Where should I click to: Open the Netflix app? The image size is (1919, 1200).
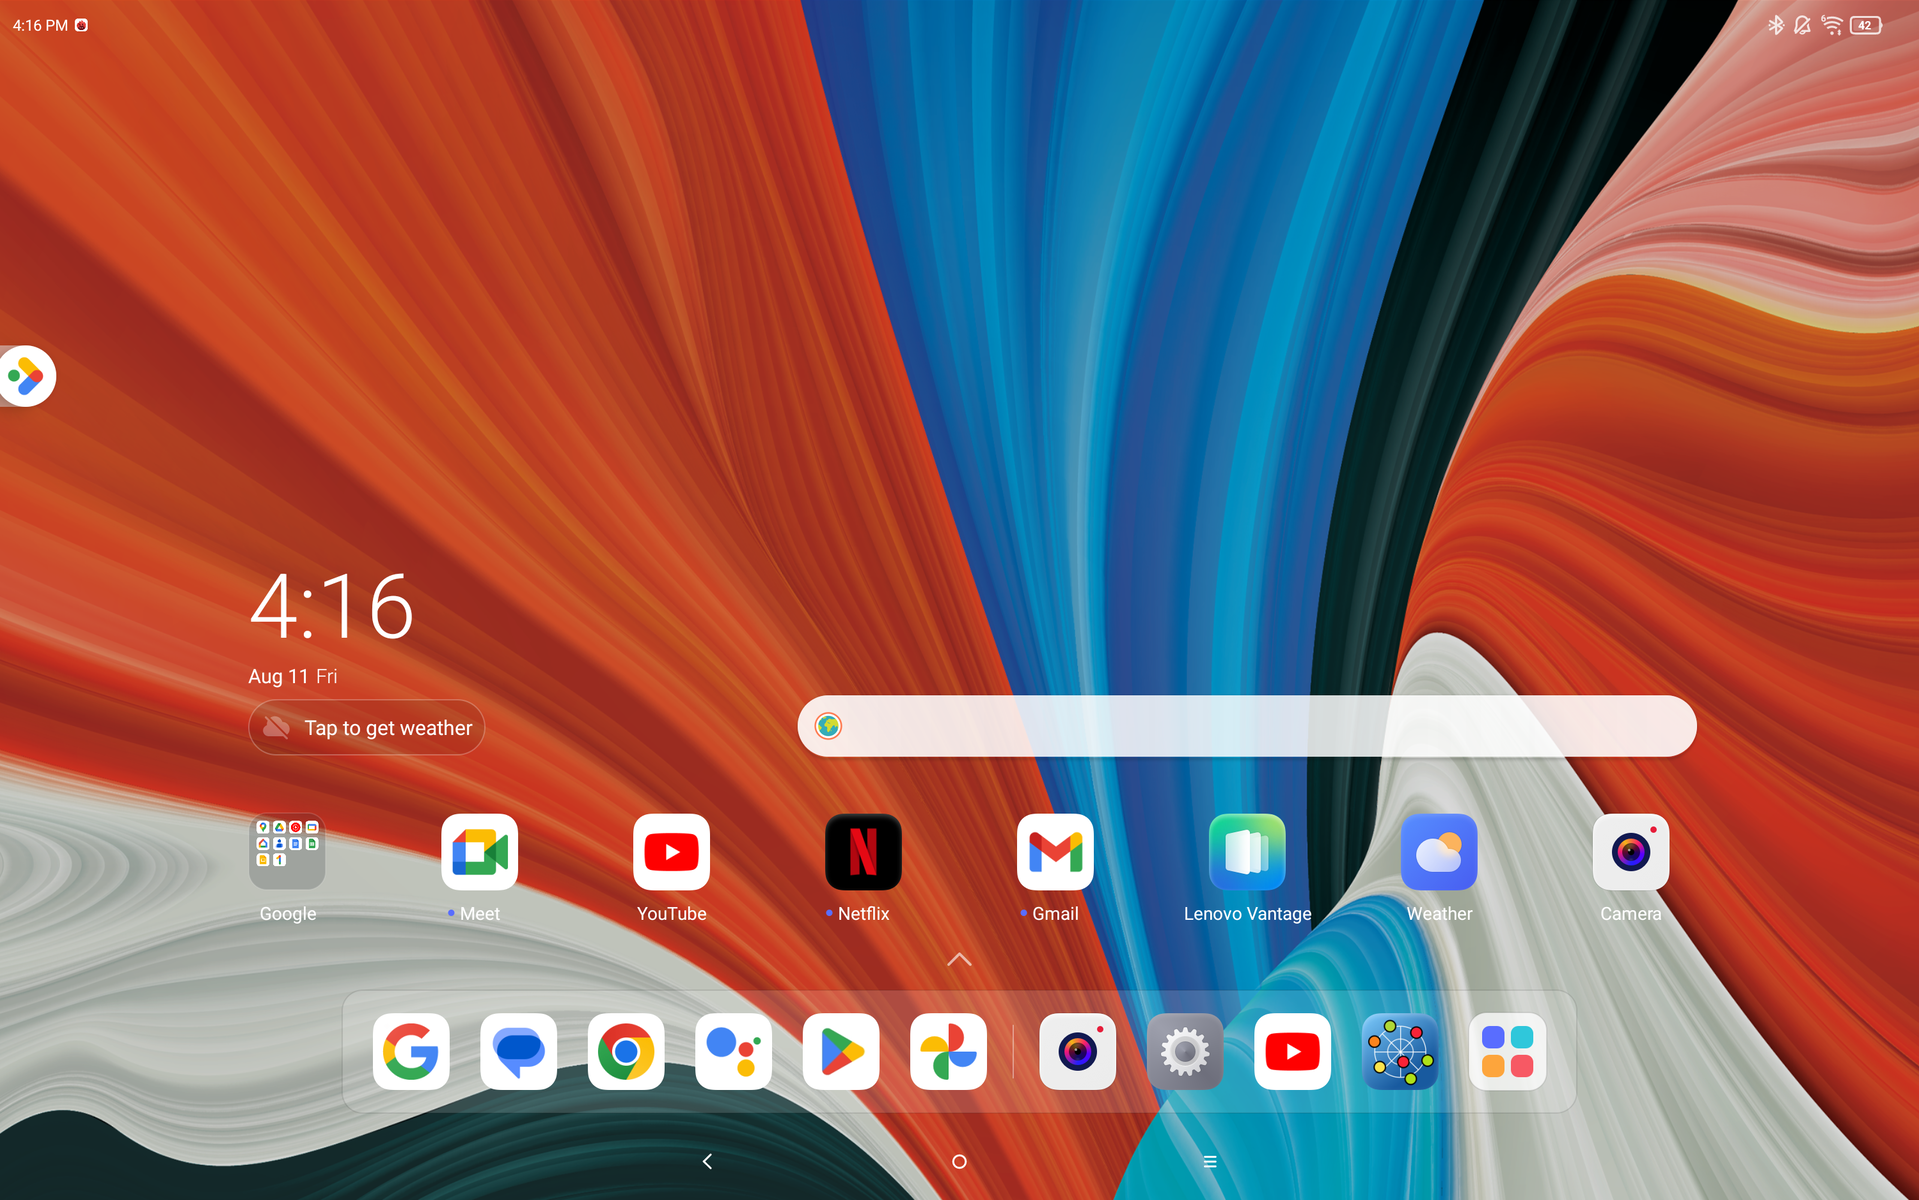(x=863, y=853)
